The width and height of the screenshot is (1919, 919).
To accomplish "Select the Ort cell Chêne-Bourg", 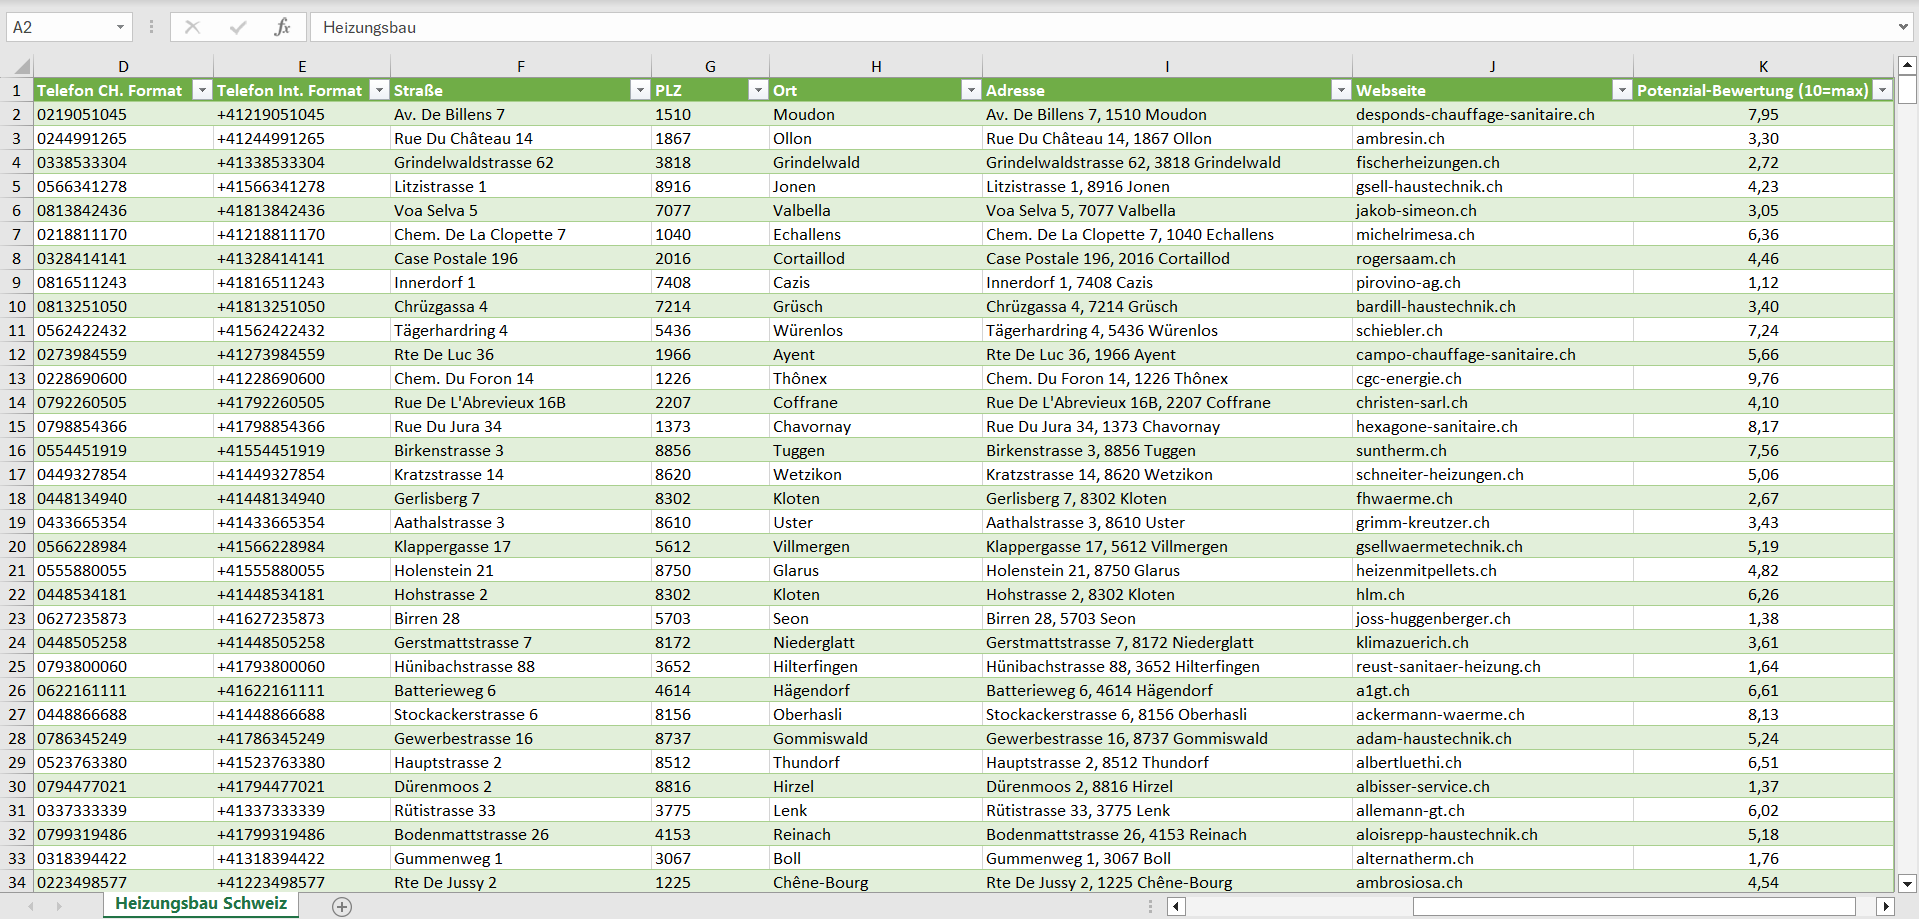I will [876, 882].
